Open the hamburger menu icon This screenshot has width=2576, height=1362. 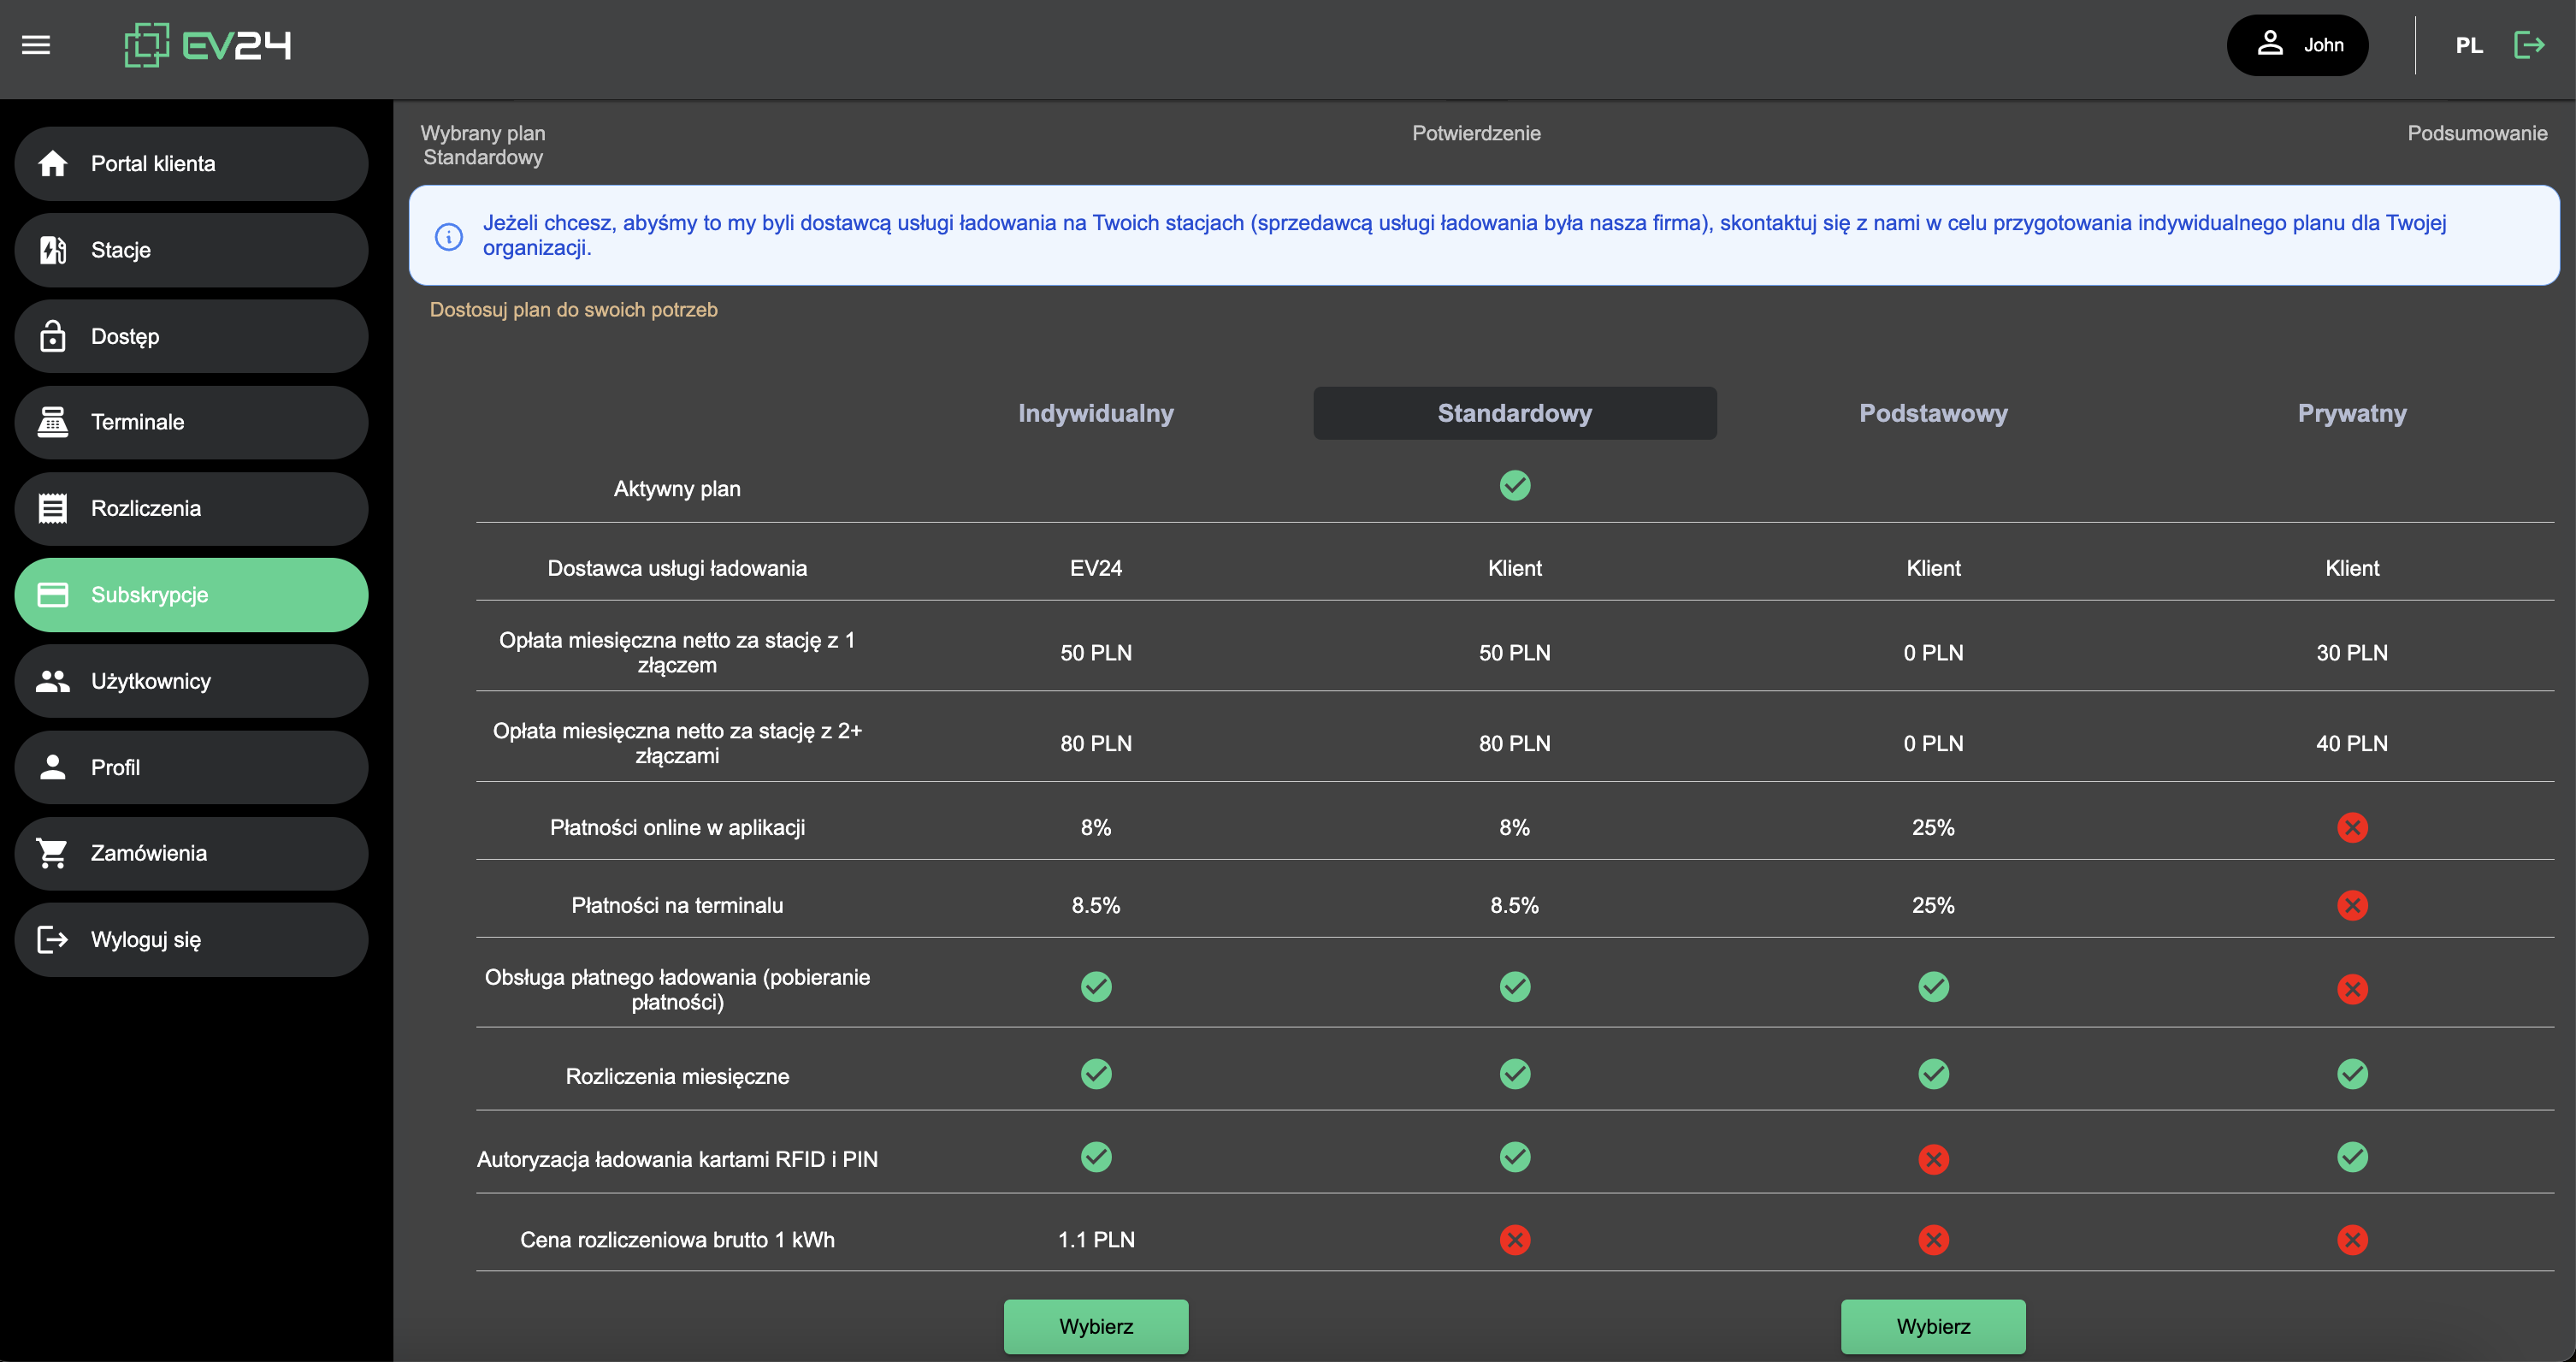[36, 45]
